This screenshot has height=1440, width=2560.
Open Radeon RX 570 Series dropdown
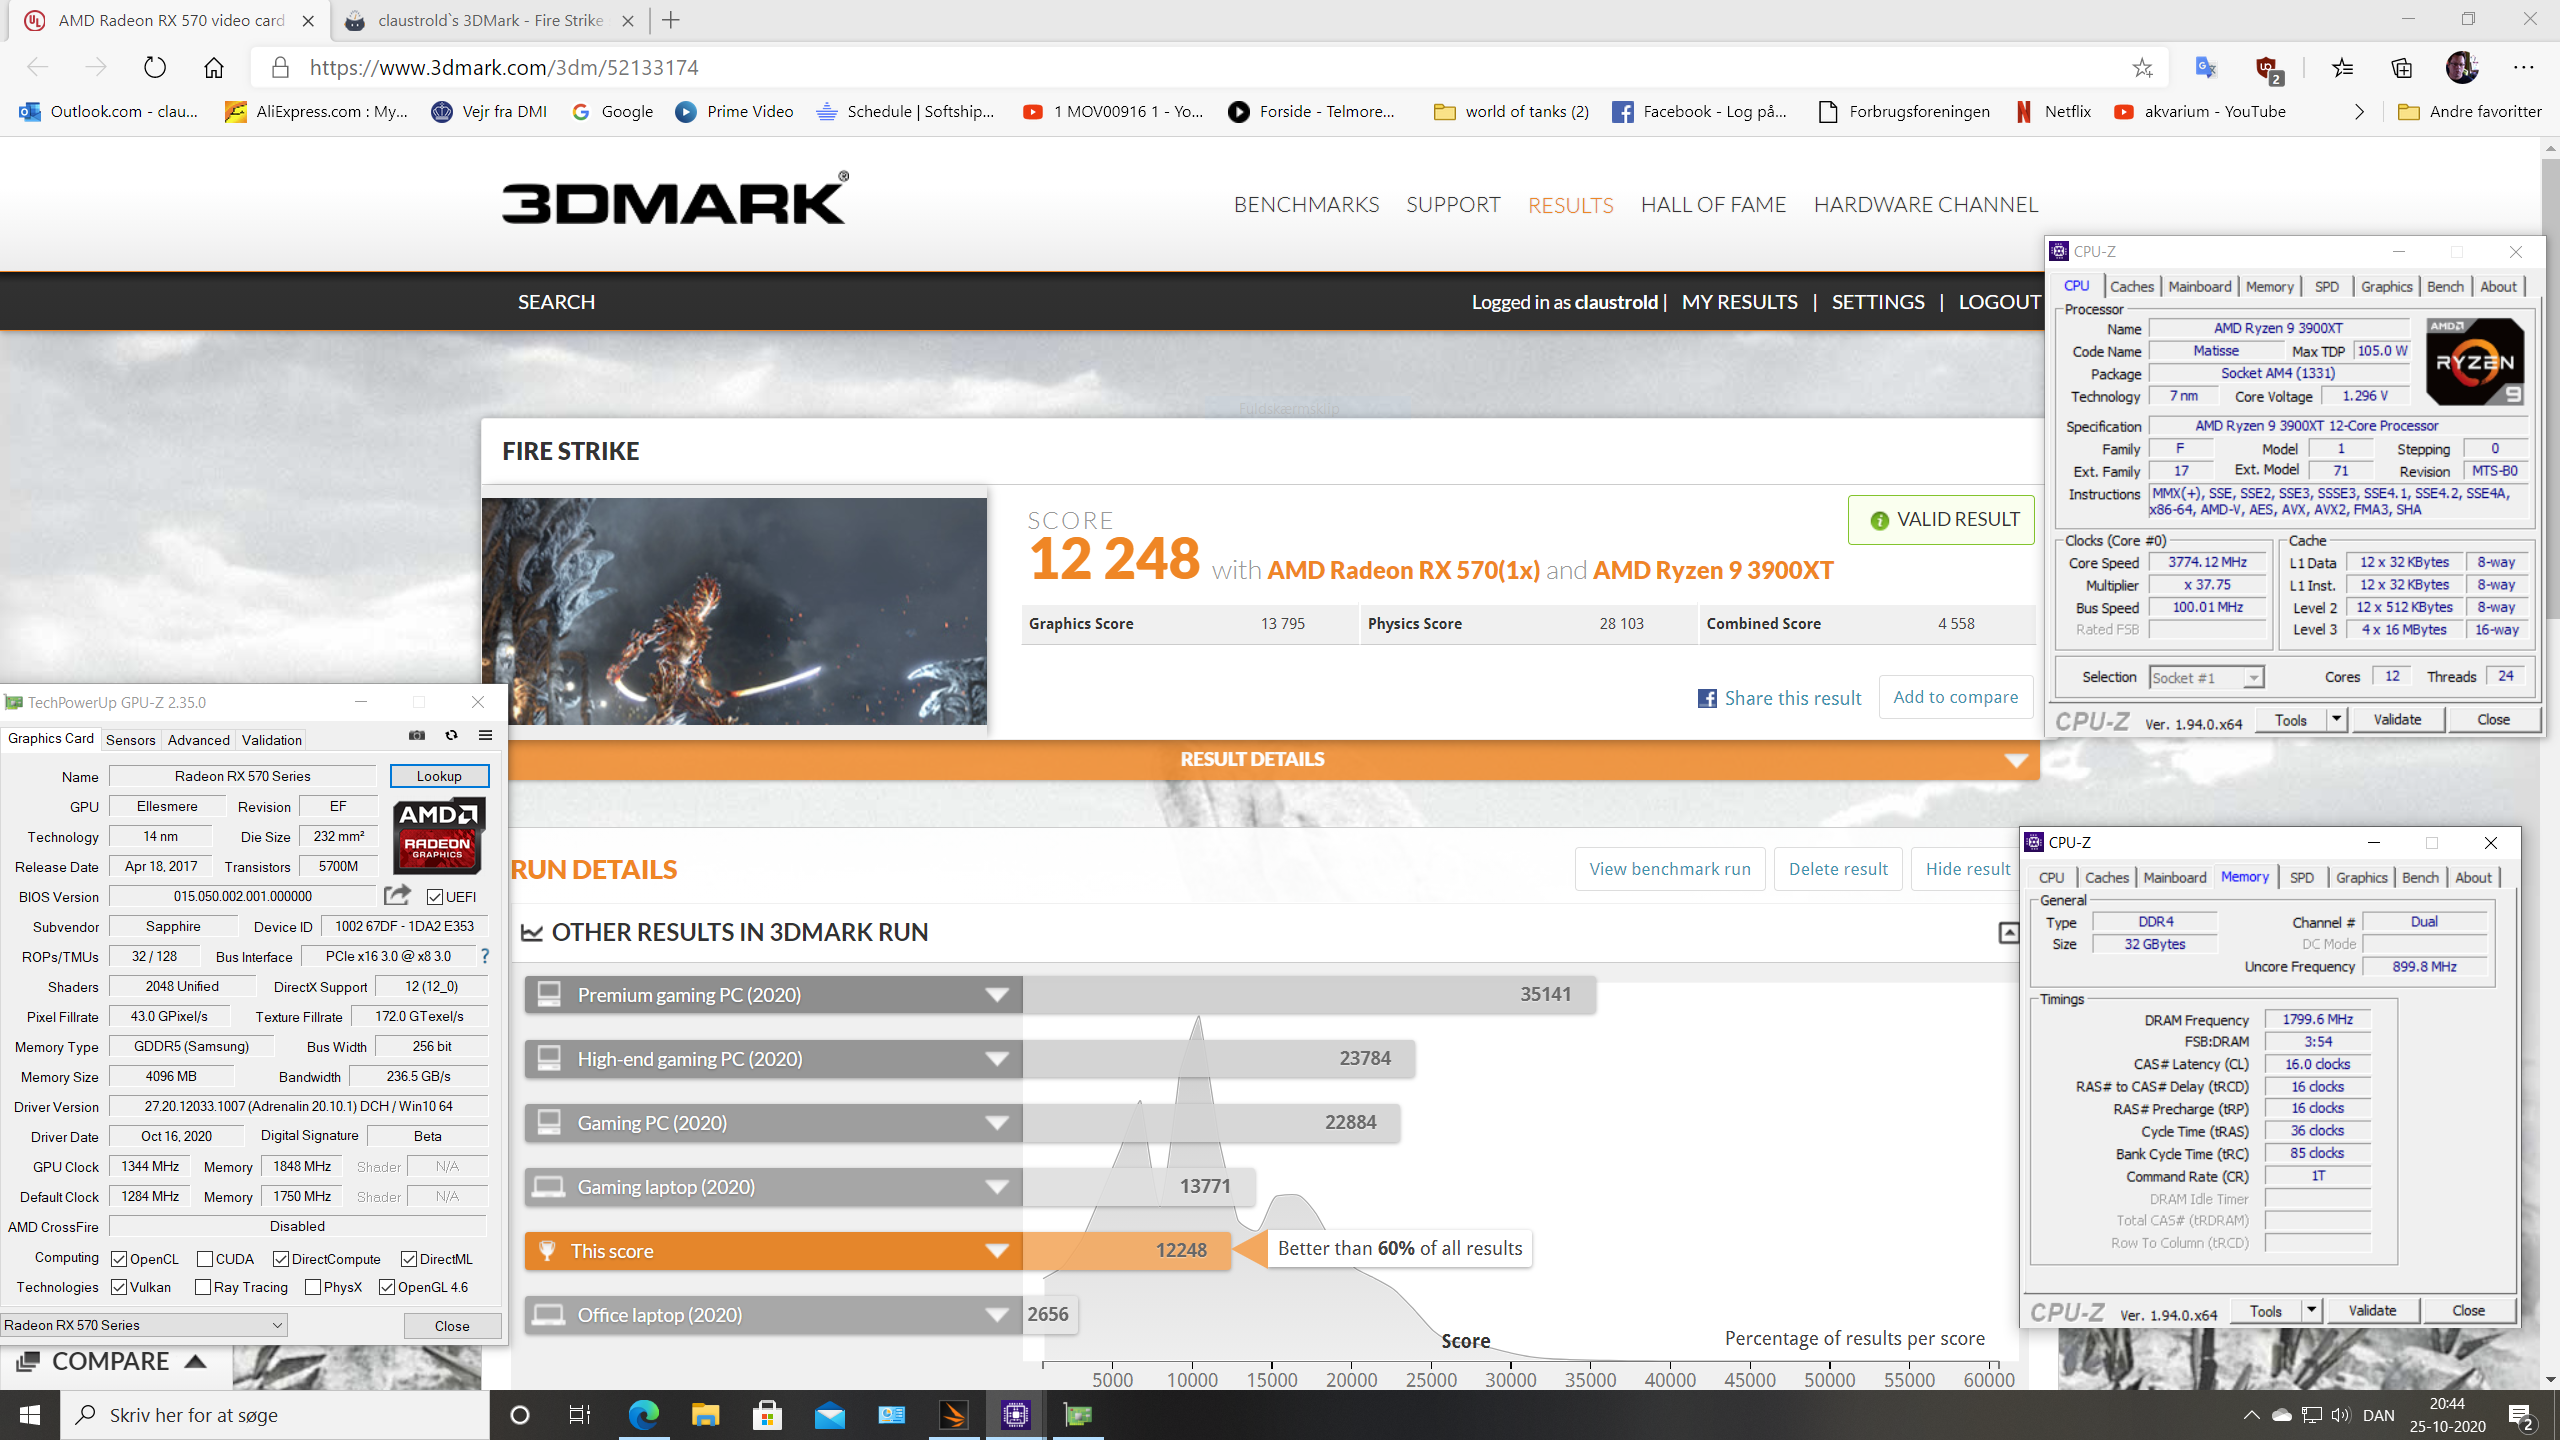(144, 1325)
